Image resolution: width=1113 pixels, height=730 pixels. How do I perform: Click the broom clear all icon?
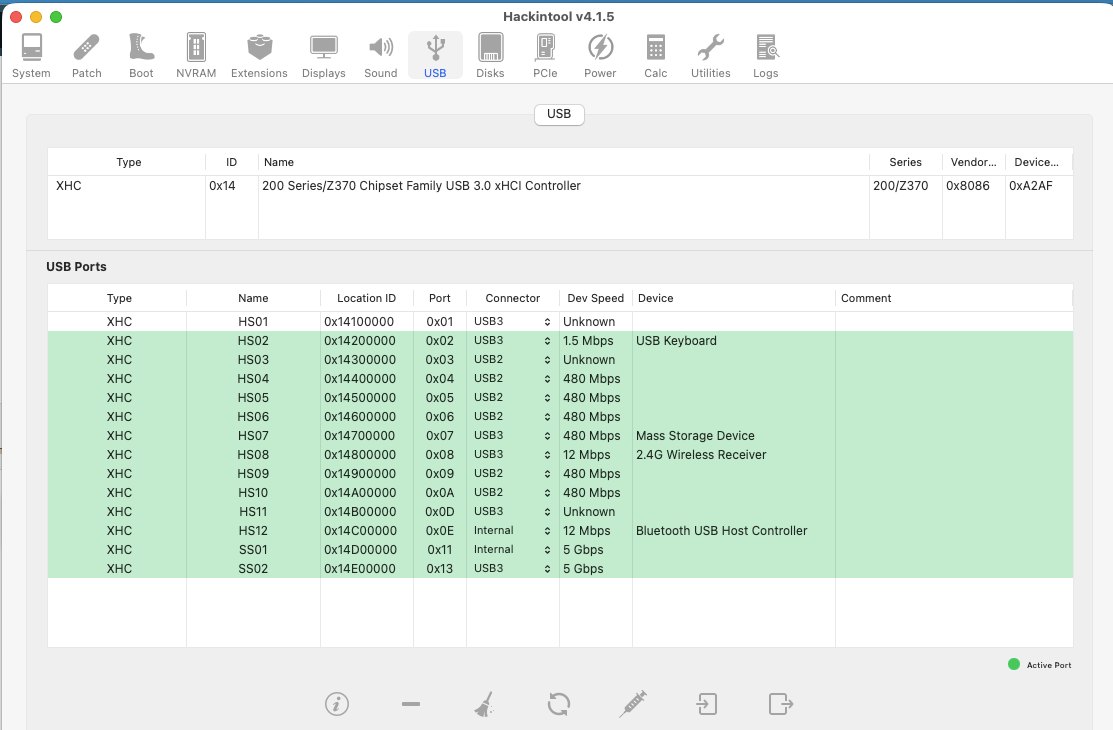point(484,704)
